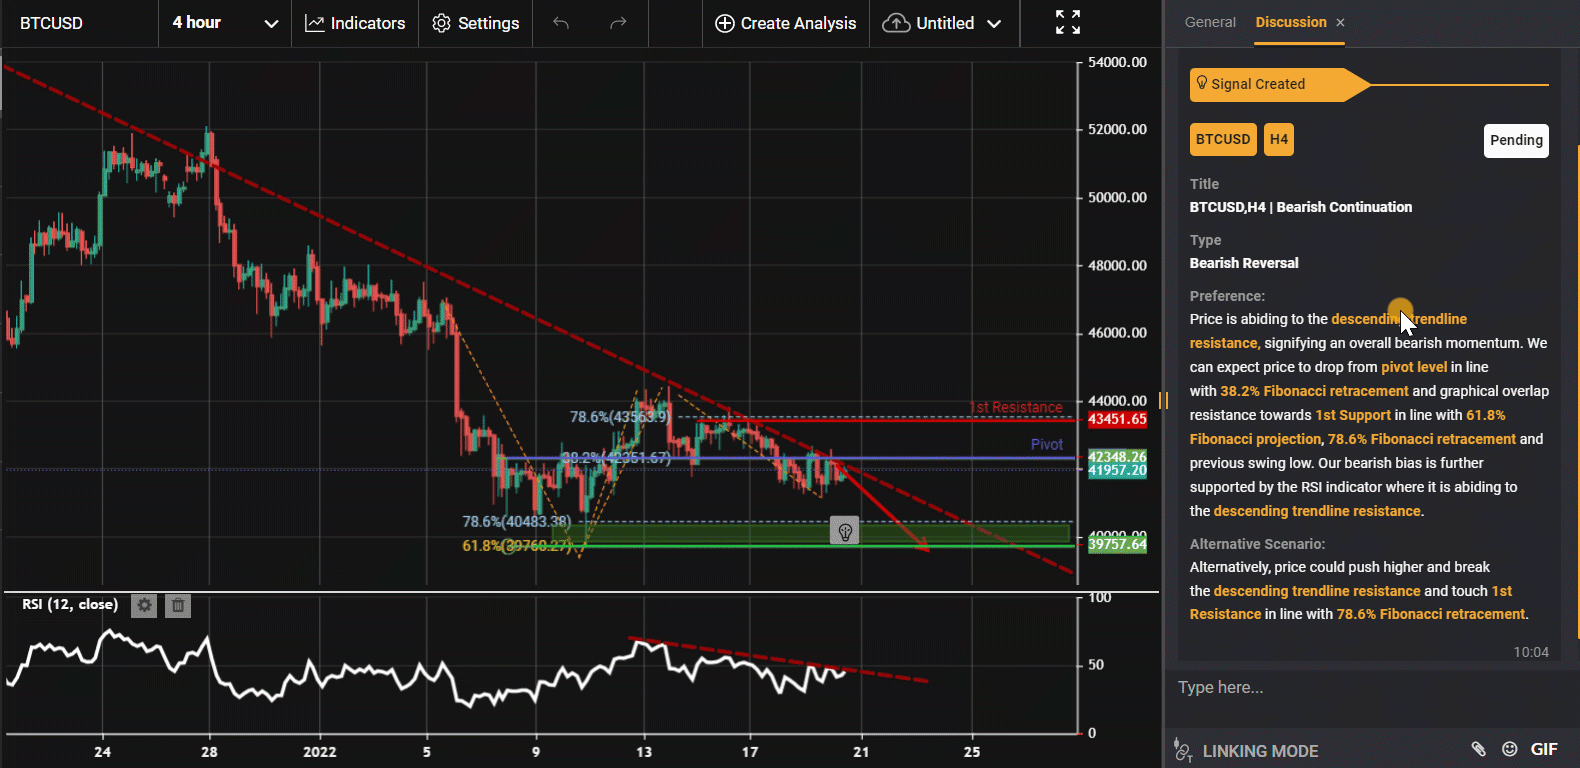Delete the RSI indicator with the trash icon
The image size is (1580, 768).
coord(178,605)
